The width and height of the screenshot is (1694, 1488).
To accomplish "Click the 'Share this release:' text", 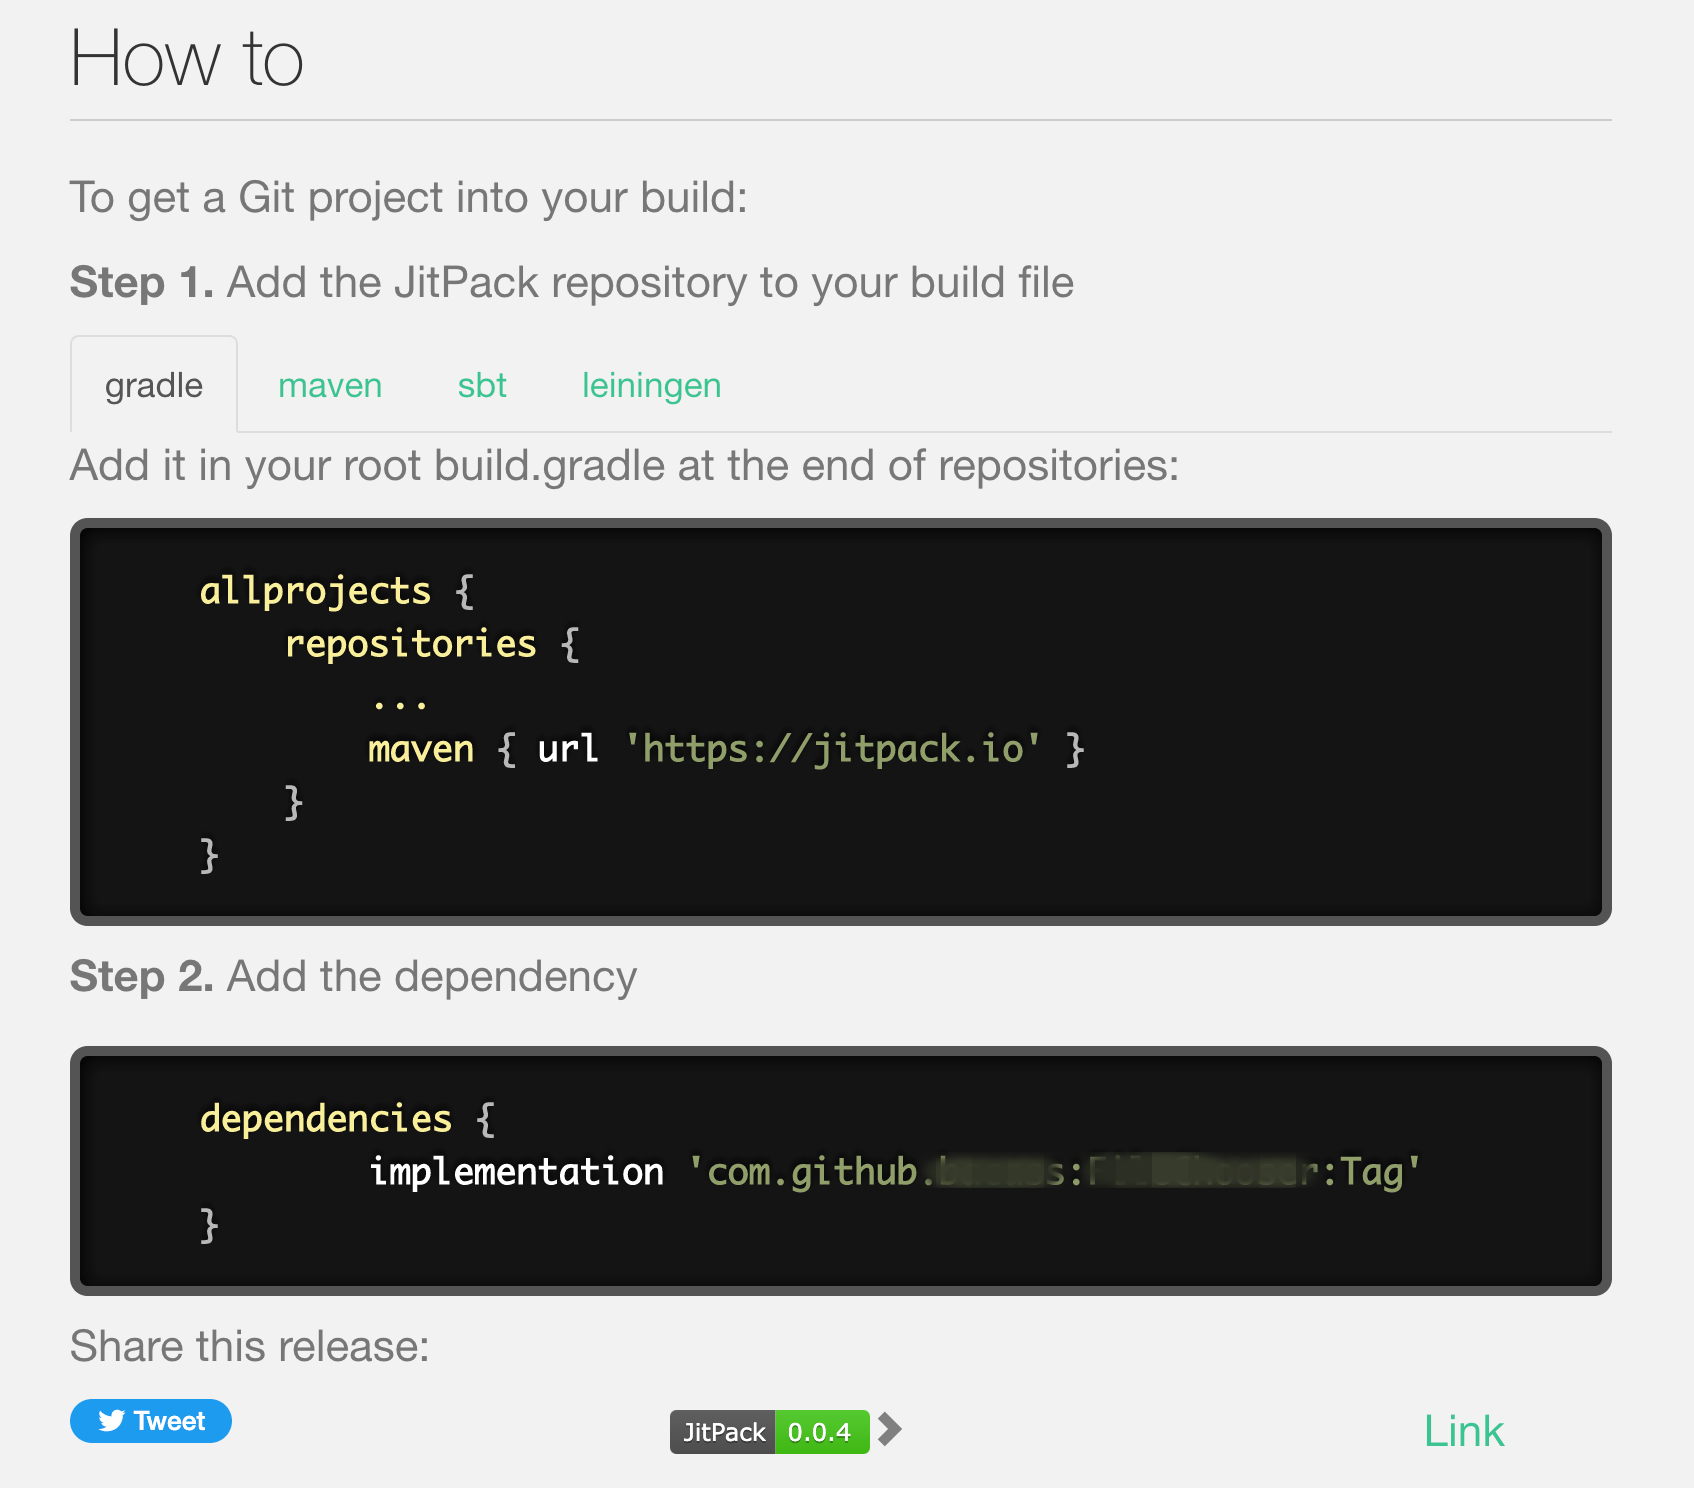I will coord(249,1346).
